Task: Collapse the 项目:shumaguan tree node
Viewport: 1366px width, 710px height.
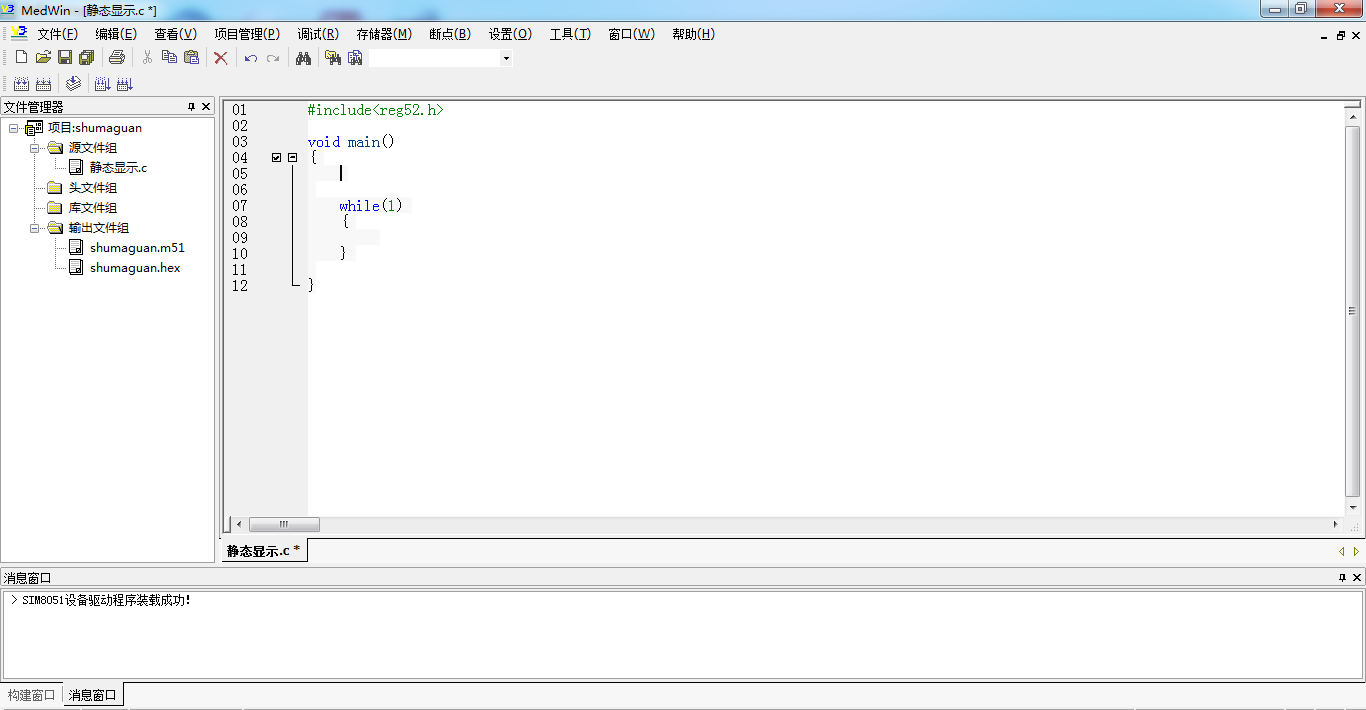Action: pos(14,128)
